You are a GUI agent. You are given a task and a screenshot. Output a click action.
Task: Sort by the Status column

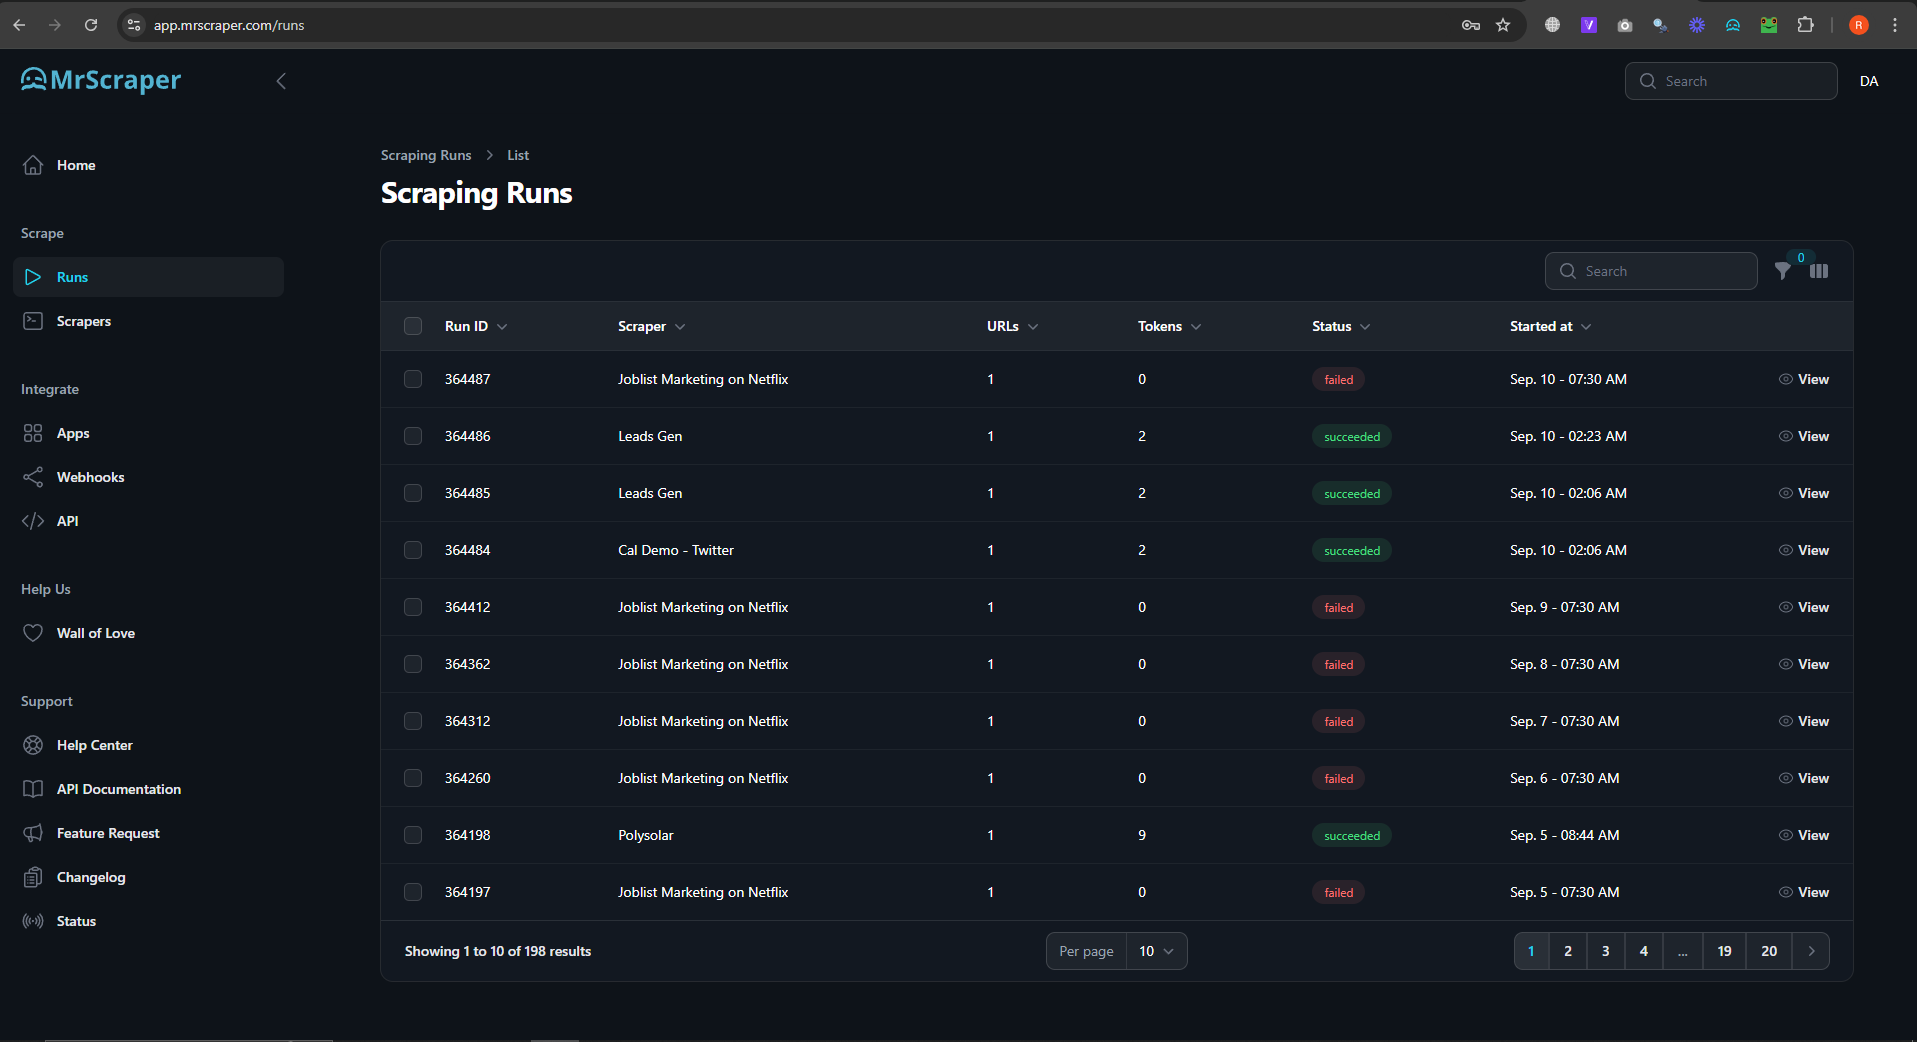tap(1341, 326)
